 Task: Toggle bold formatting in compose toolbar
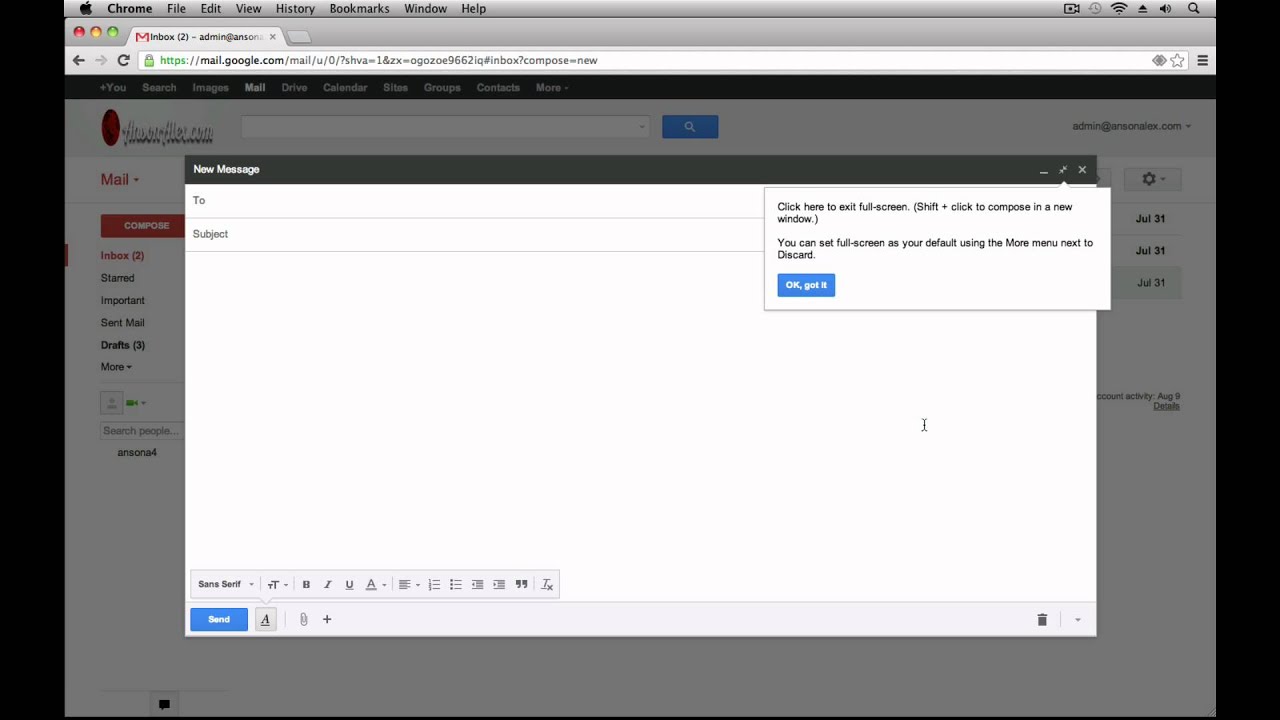tap(306, 585)
